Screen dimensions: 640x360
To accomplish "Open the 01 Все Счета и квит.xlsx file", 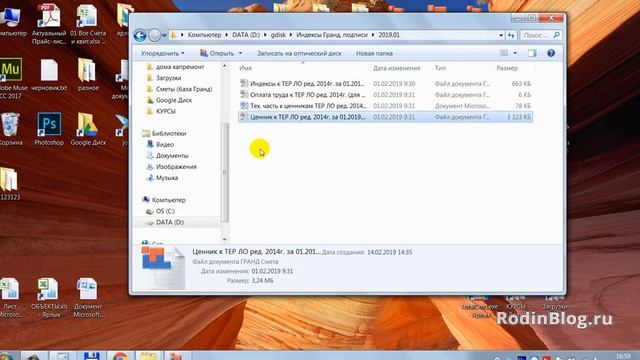I will tap(88, 24).
